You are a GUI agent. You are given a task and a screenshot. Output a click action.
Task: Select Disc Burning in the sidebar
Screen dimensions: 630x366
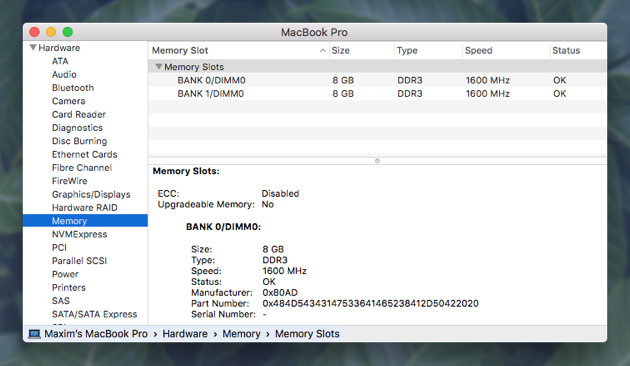click(x=79, y=141)
